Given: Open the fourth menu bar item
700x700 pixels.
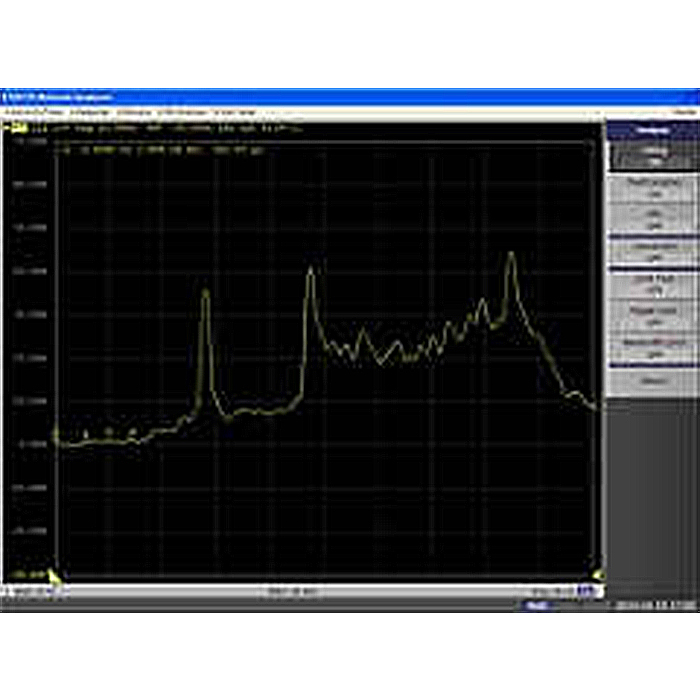Looking at the screenshot, I should coord(182,112).
